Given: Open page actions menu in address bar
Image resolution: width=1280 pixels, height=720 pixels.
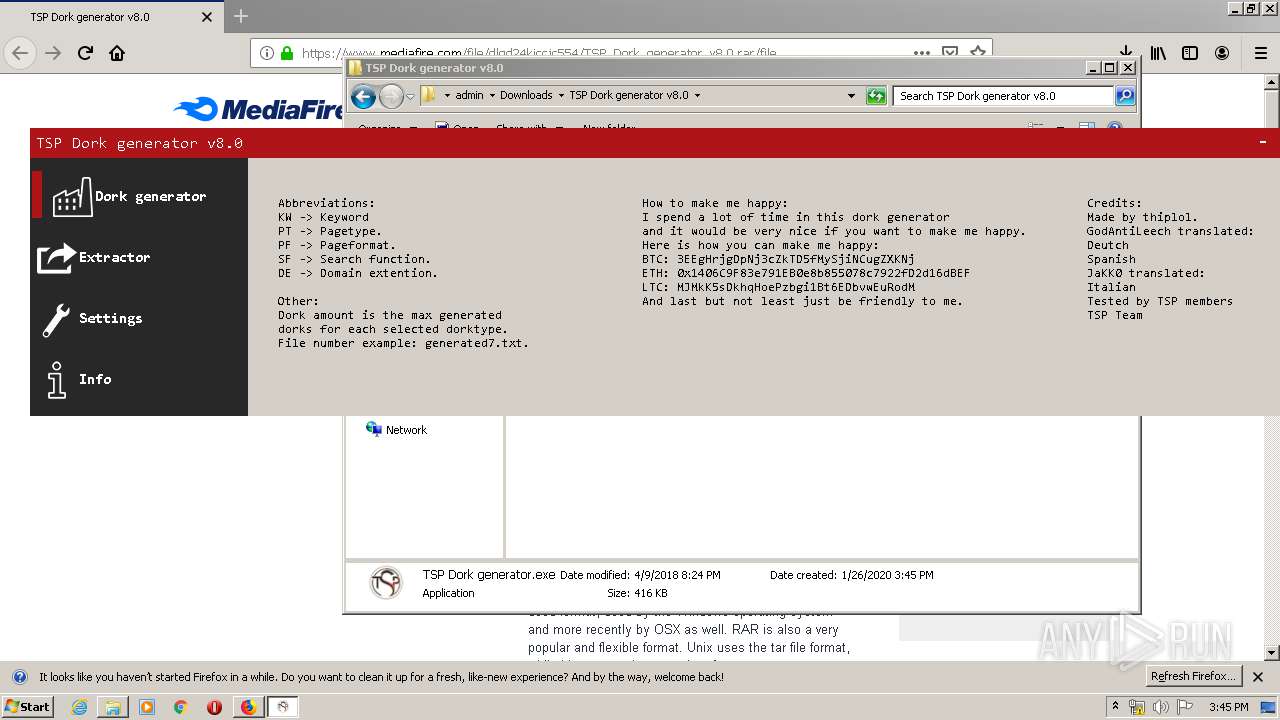Looking at the screenshot, I should coord(921,53).
